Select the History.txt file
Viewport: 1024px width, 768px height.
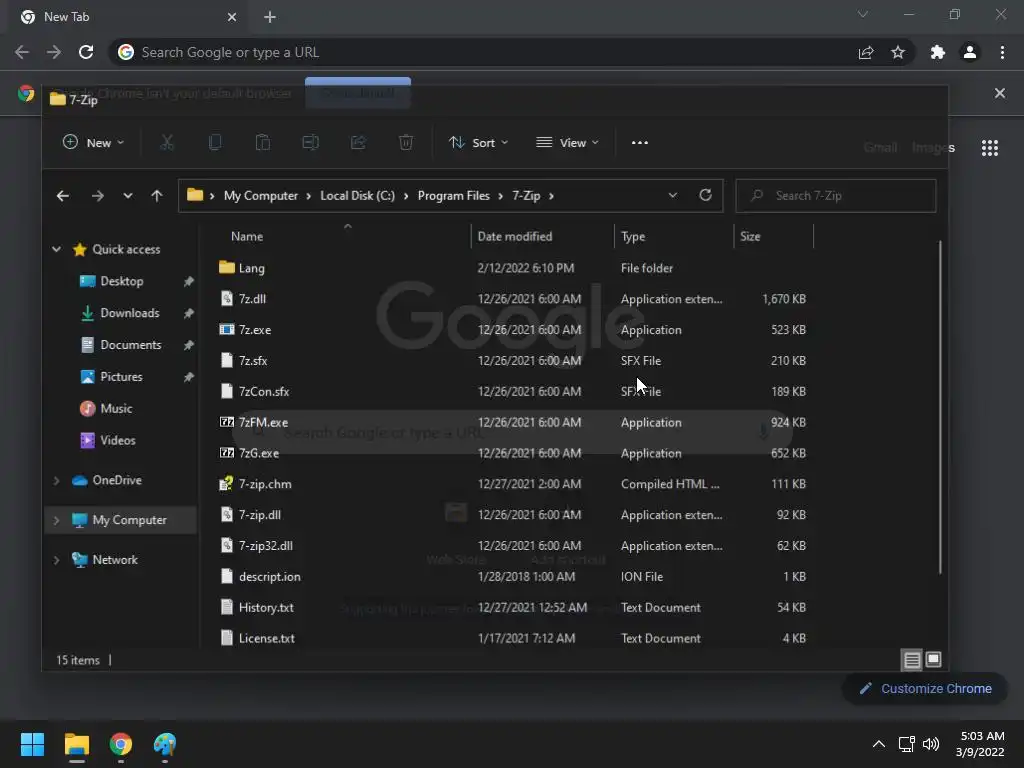coord(266,607)
